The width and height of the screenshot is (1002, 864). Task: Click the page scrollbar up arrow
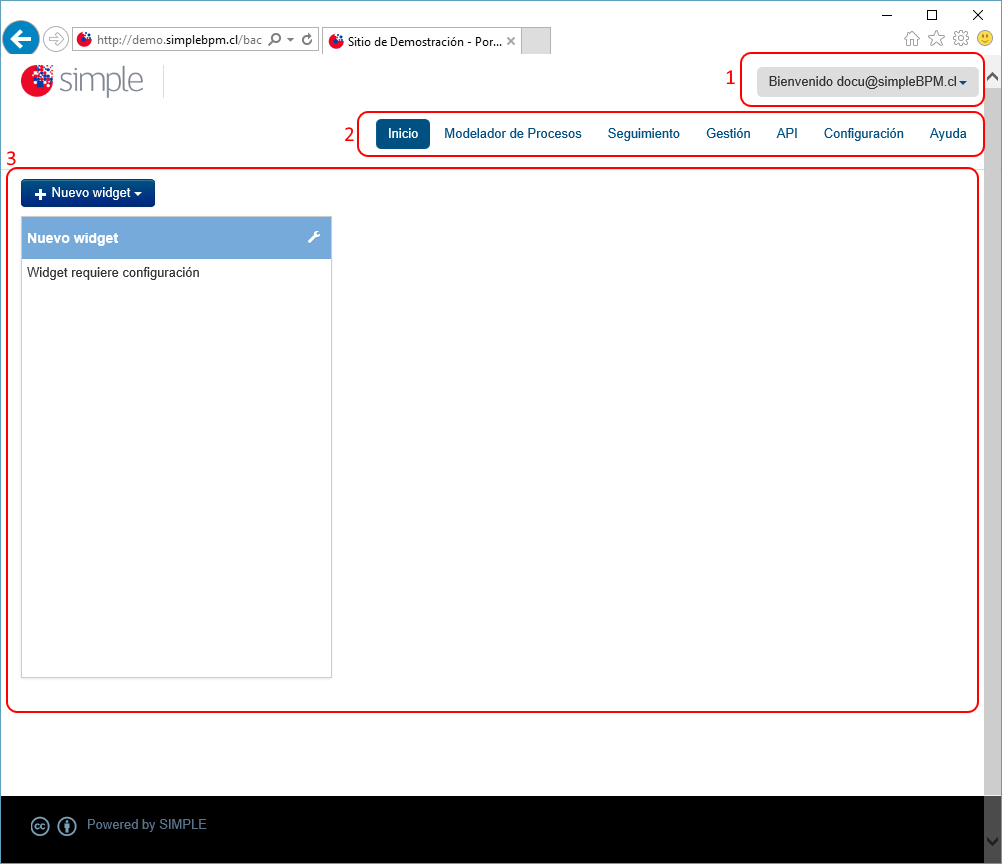992,77
